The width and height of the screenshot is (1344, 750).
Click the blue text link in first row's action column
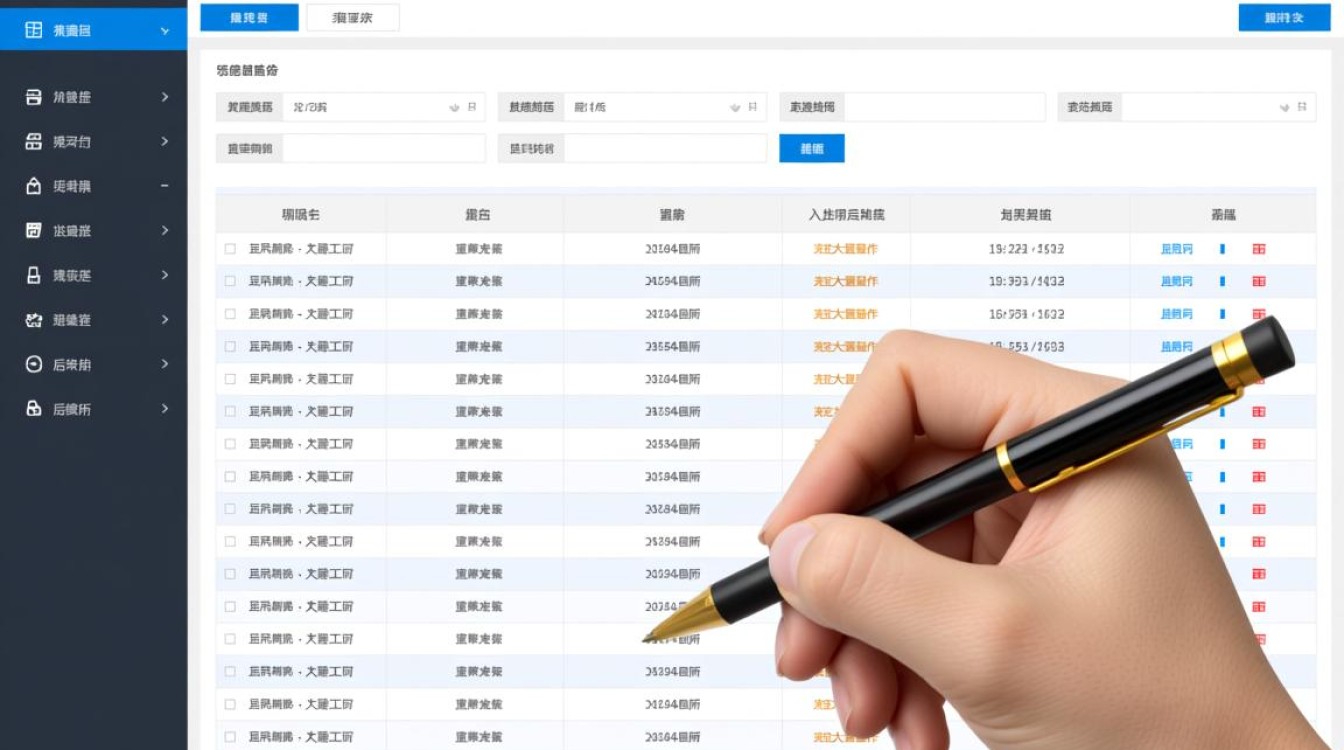pos(1176,249)
